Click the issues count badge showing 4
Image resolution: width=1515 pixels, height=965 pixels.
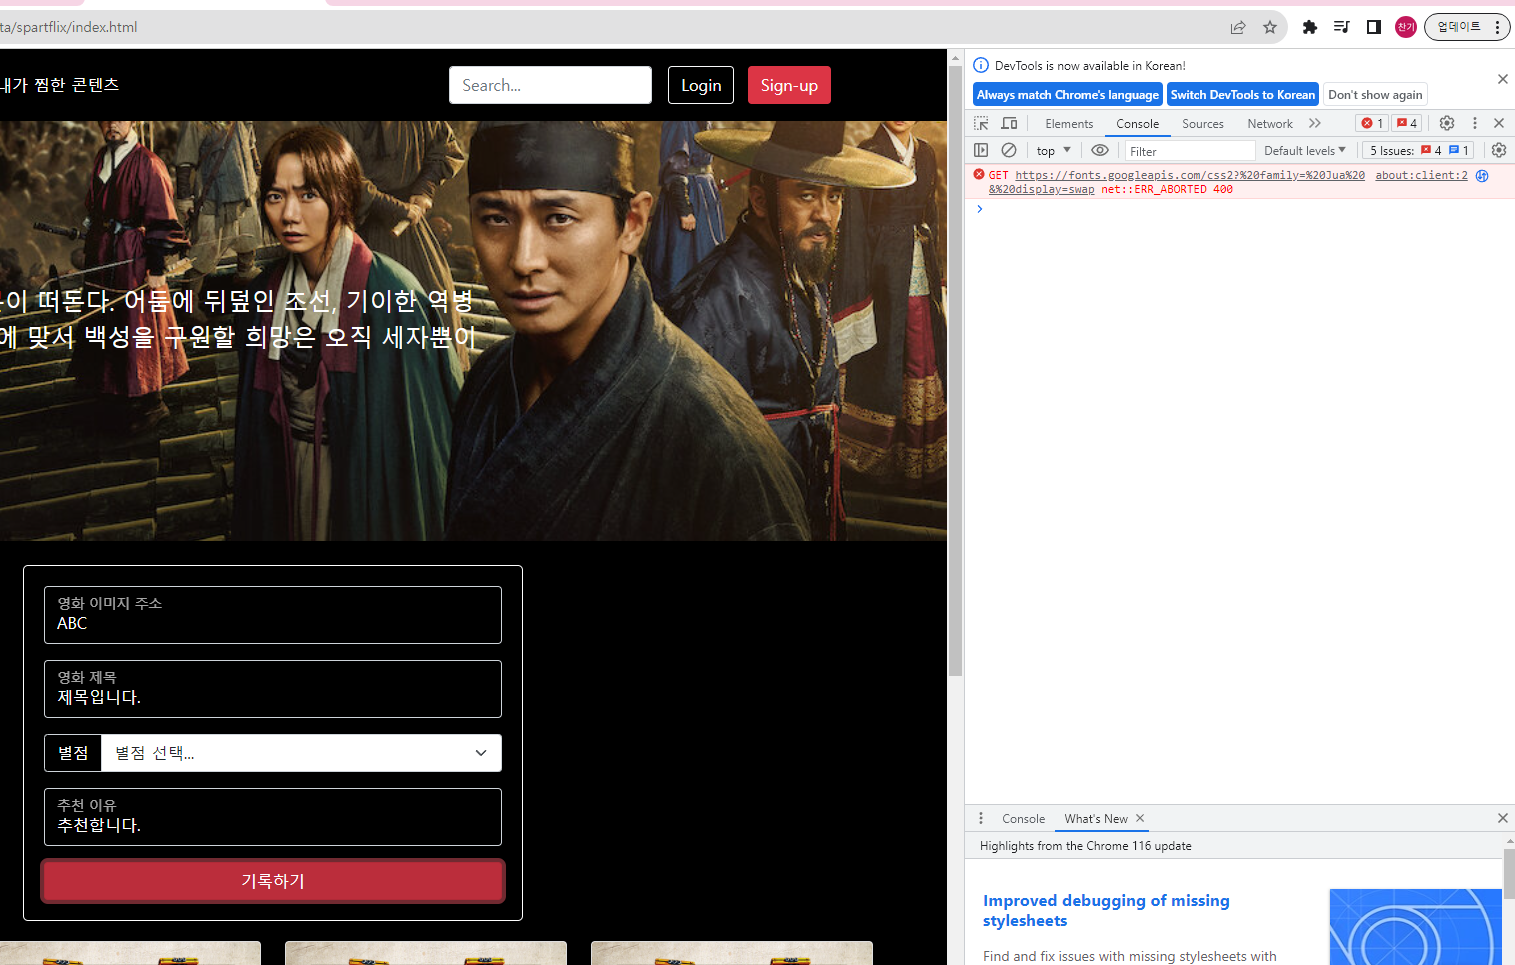coord(1407,123)
